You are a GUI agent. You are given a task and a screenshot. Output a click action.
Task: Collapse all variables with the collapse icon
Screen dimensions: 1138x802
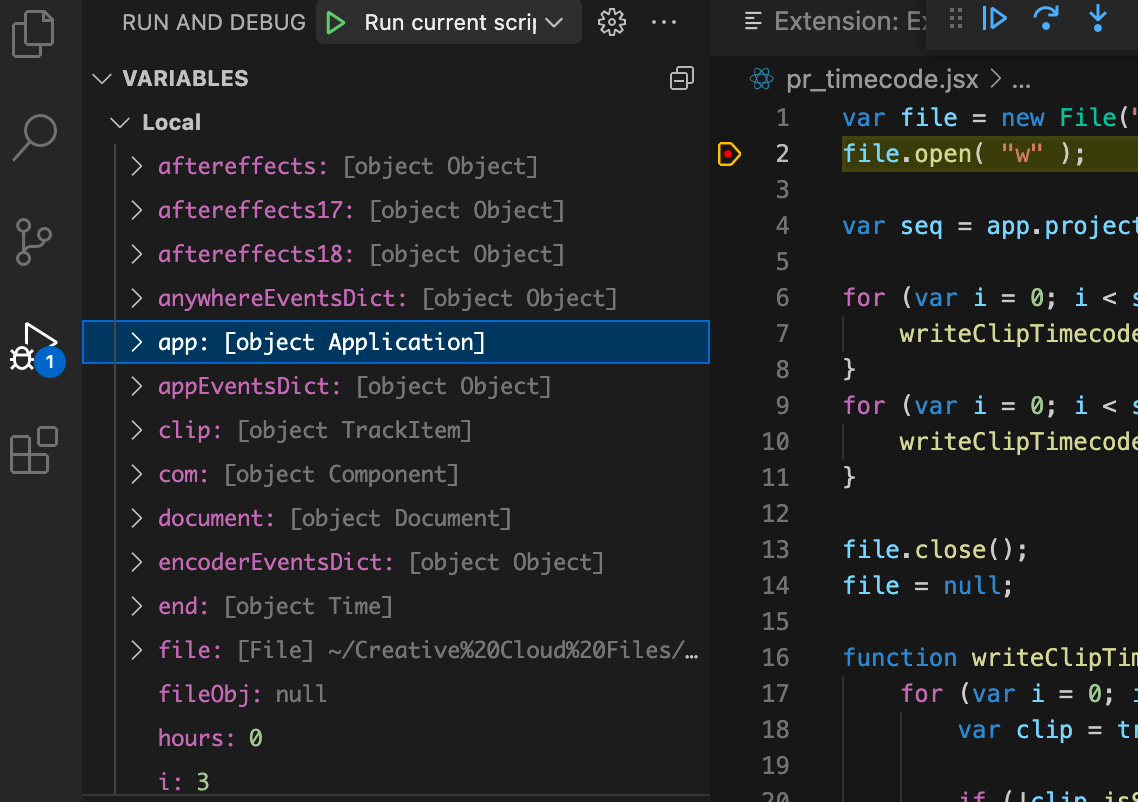682,79
